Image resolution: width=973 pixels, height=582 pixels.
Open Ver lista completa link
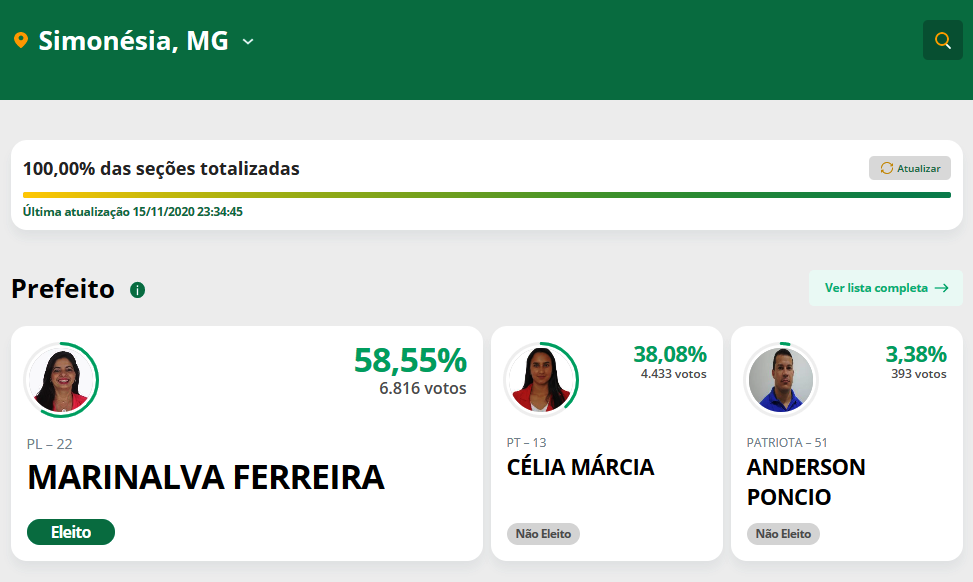pyautogui.click(x=886, y=288)
